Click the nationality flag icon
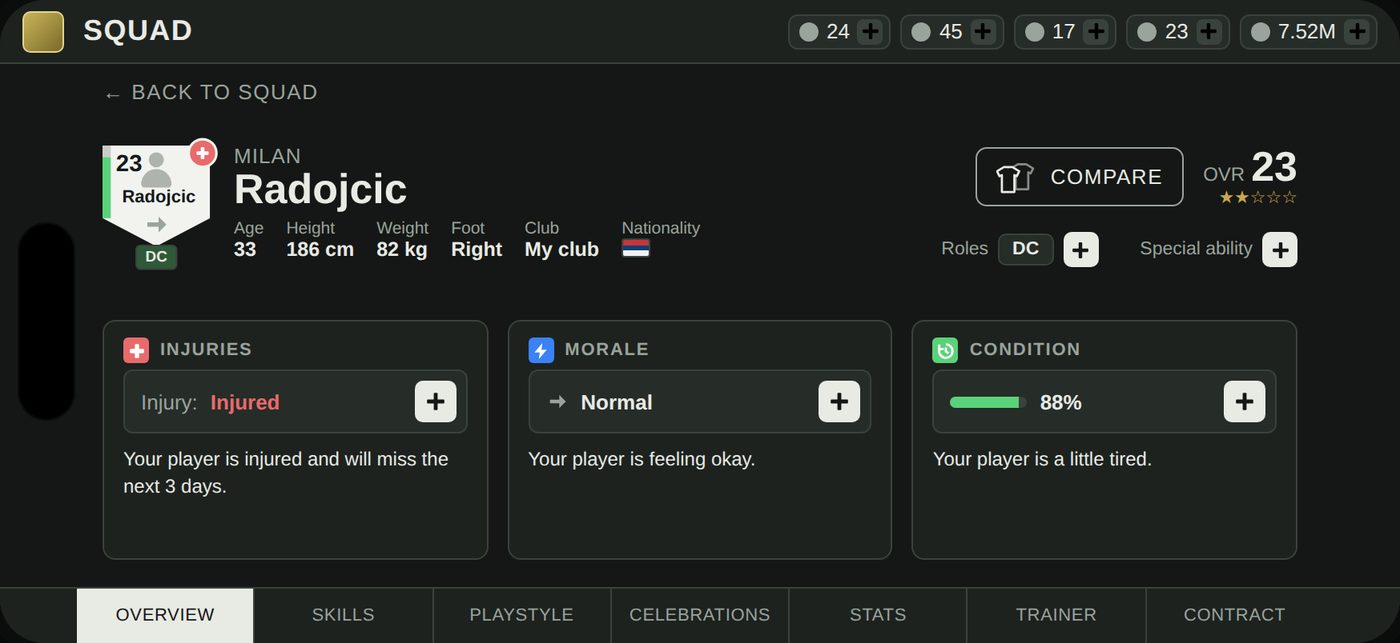1400x643 pixels. pyautogui.click(x=636, y=248)
